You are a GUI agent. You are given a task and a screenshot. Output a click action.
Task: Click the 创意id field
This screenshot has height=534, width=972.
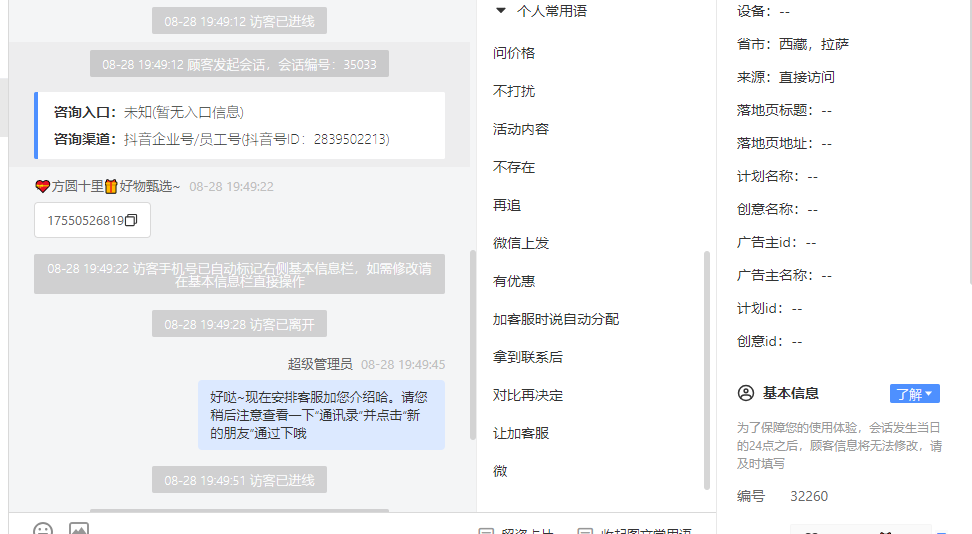(769, 341)
